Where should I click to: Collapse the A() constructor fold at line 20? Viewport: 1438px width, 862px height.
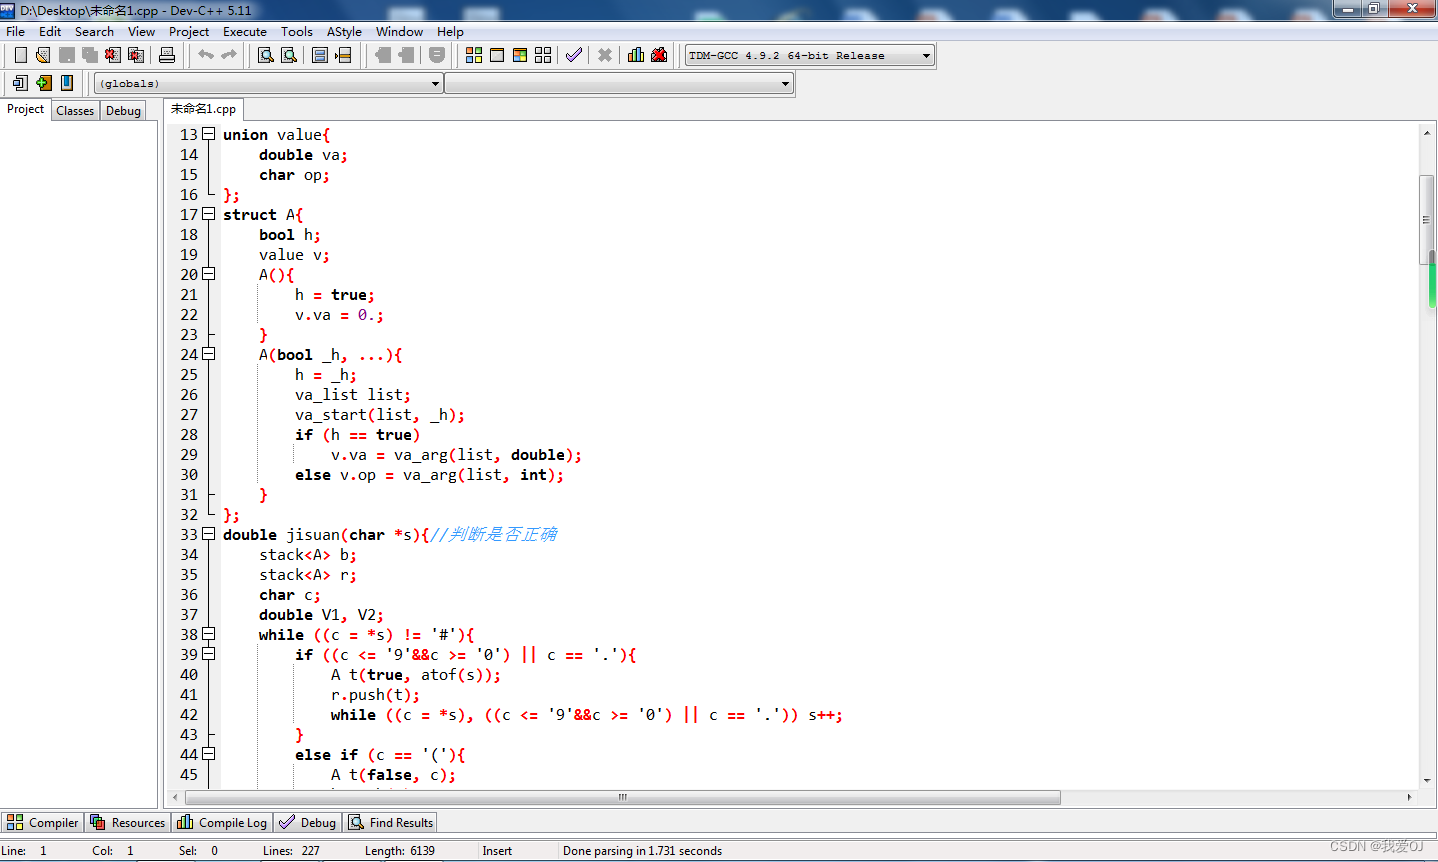(208, 274)
